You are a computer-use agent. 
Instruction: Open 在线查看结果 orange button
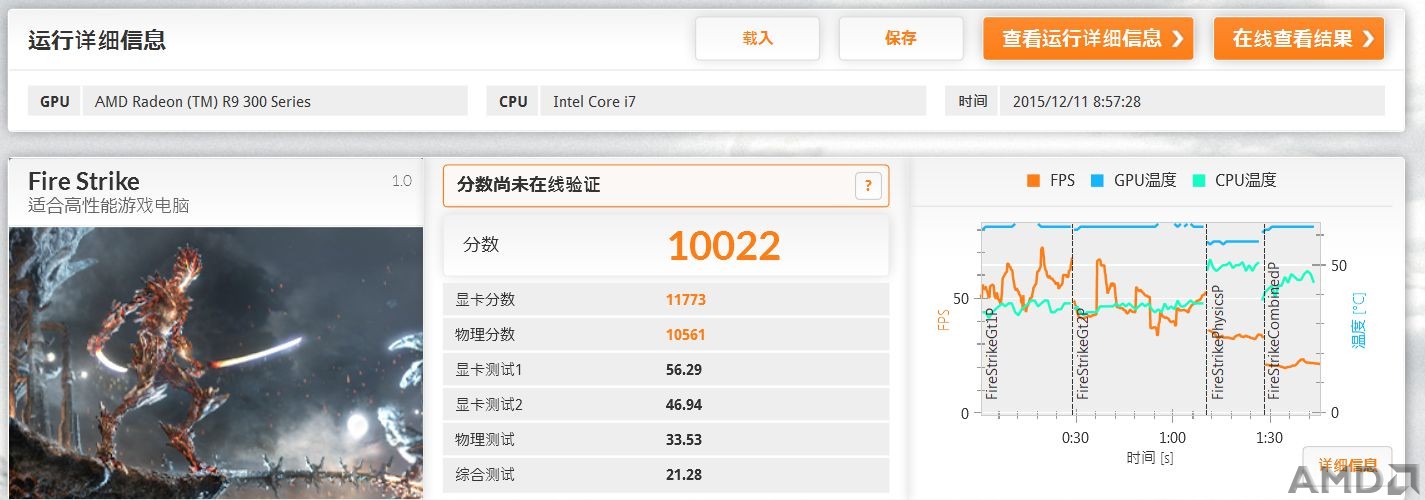[1298, 39]
